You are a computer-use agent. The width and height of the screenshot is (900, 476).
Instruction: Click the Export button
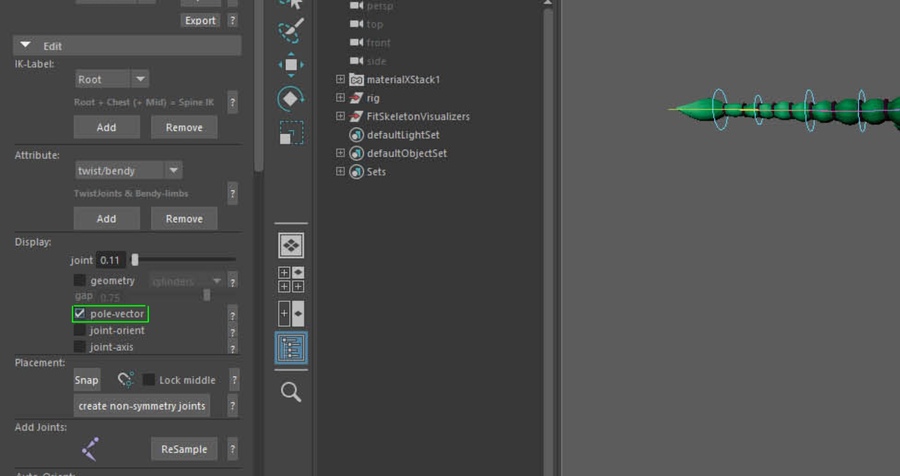click(200, 21)
